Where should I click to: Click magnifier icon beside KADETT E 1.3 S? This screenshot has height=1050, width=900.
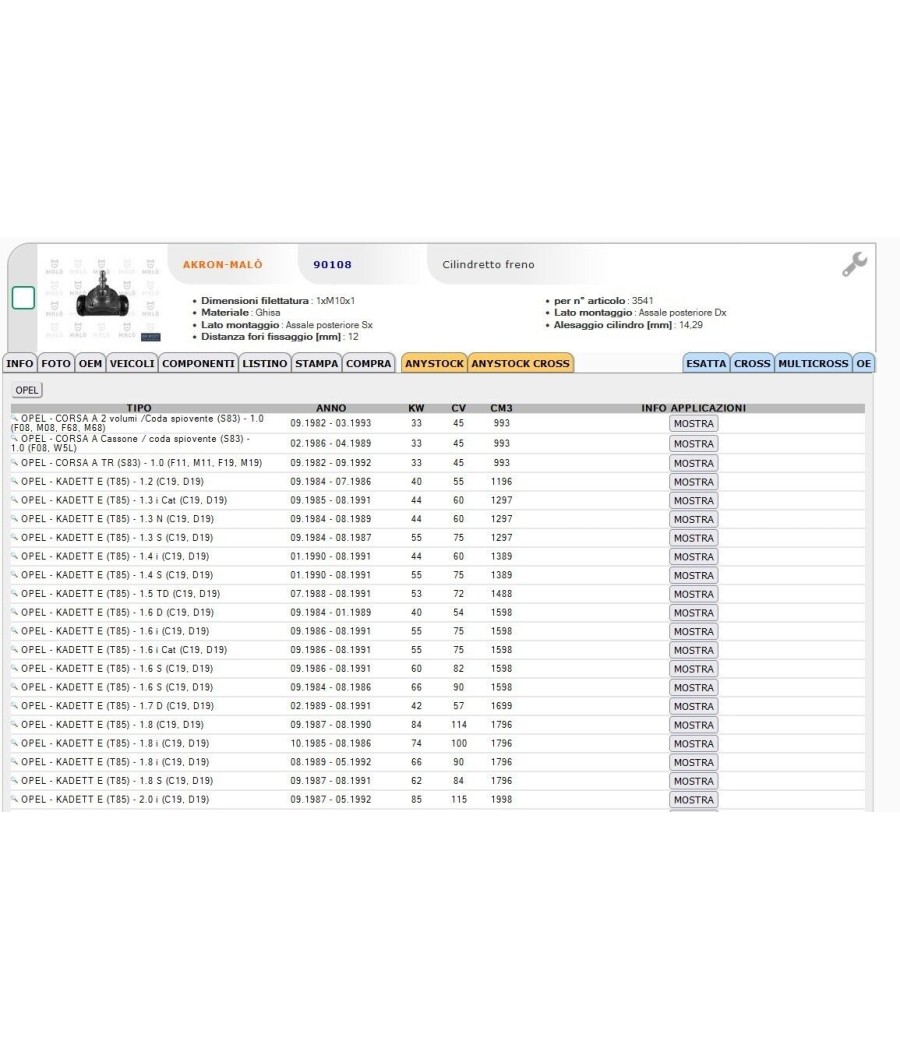click(15, 537)
